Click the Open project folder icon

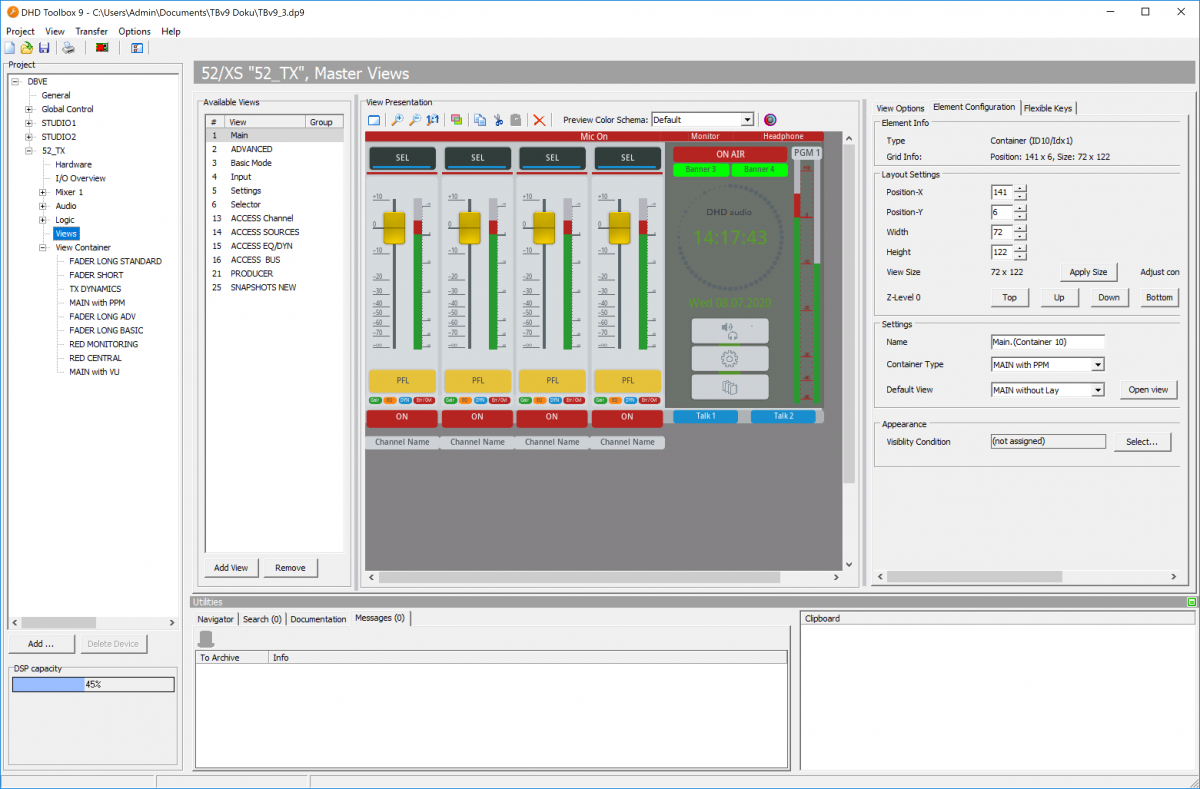pyautogui.click(x=27, y=47)
